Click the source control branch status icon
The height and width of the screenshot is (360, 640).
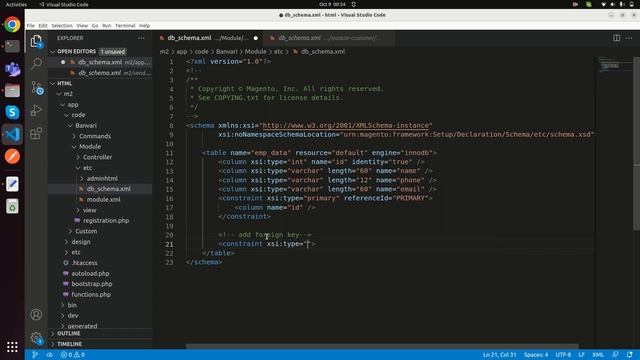tap(35, 355)
